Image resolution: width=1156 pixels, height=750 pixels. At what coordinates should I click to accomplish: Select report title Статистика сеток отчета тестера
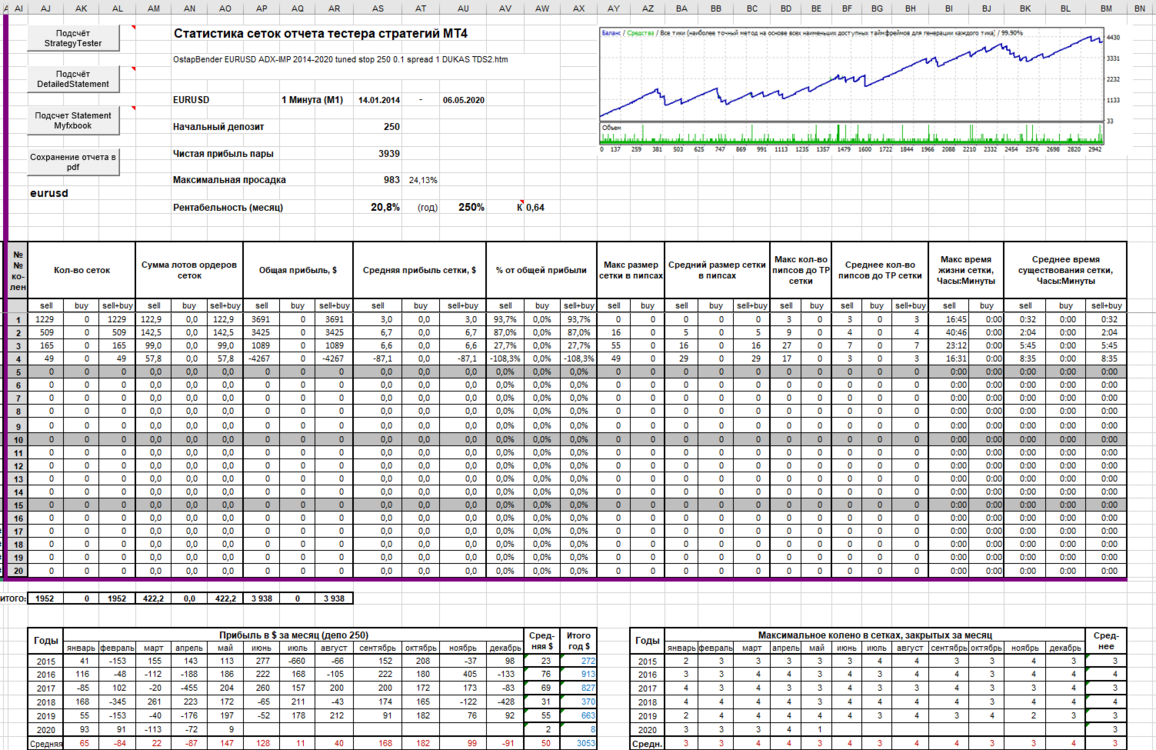tap(320, 34)
